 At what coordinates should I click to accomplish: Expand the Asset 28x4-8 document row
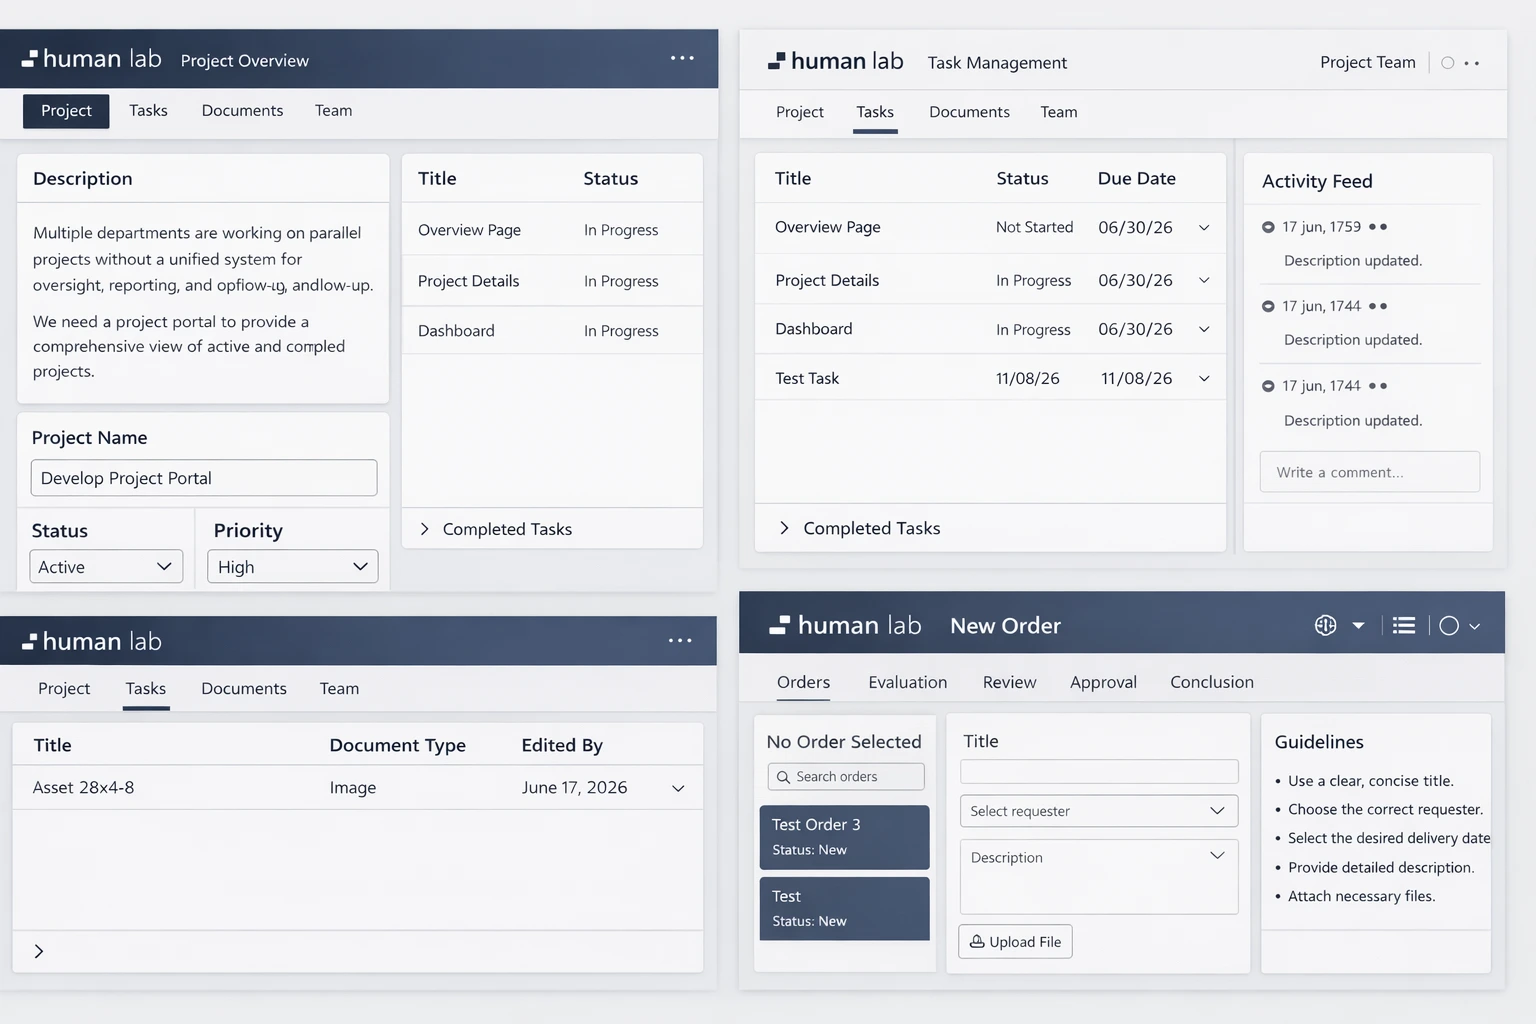tap(678, 788)
